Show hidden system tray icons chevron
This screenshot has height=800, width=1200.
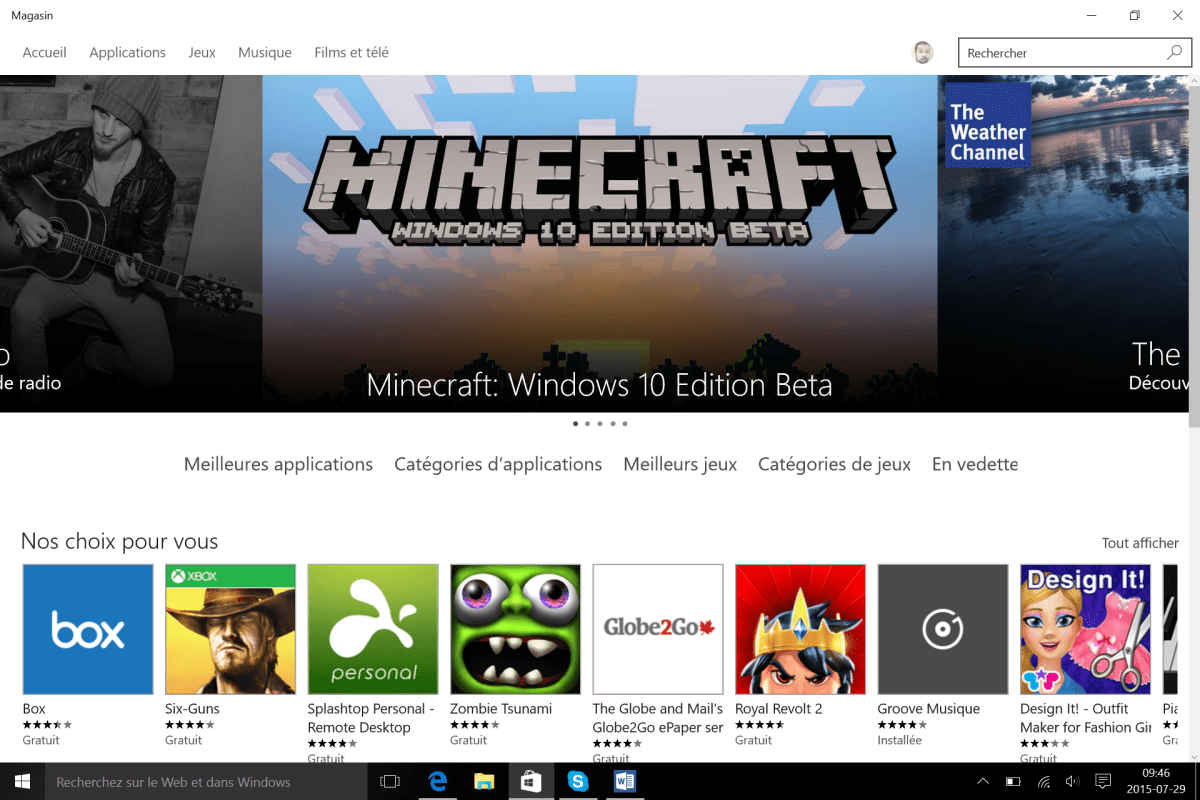[x=983, y=781]
